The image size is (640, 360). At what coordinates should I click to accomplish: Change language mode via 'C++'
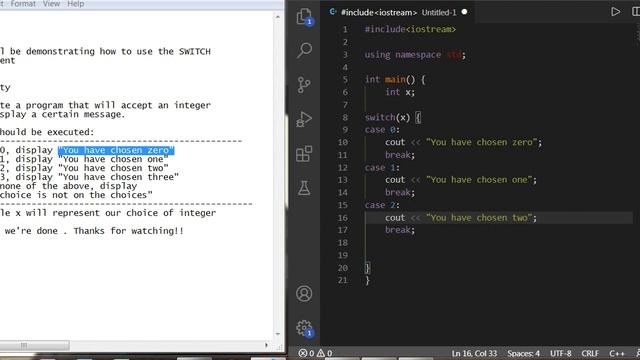tap(617, 353)
